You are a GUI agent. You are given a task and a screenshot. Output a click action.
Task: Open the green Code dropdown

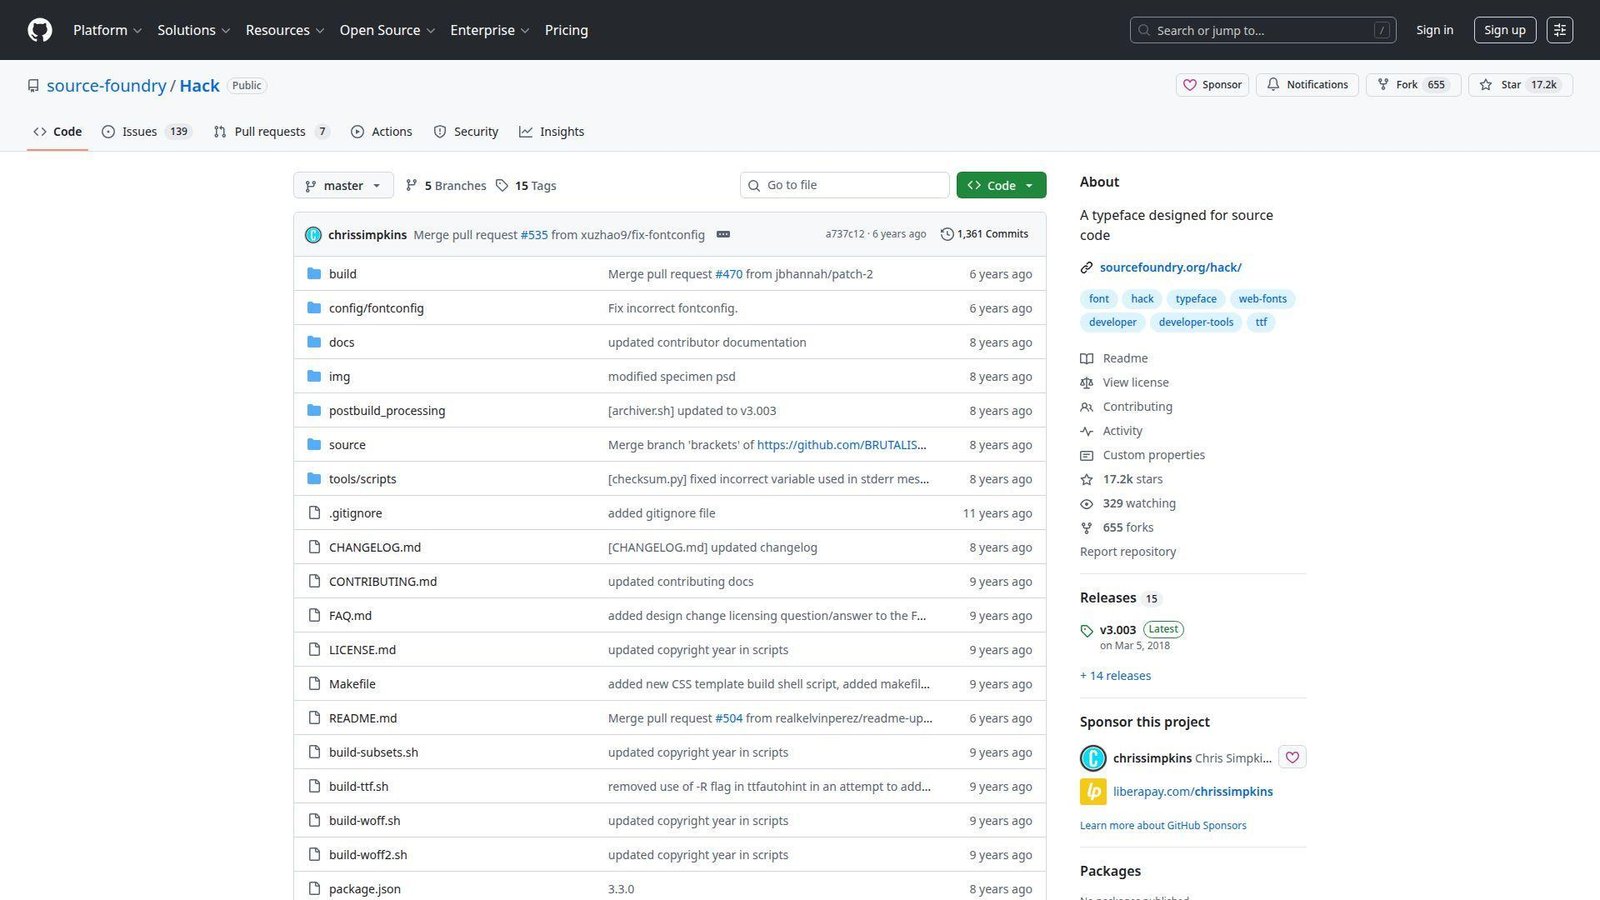[x=1001, y=185]
